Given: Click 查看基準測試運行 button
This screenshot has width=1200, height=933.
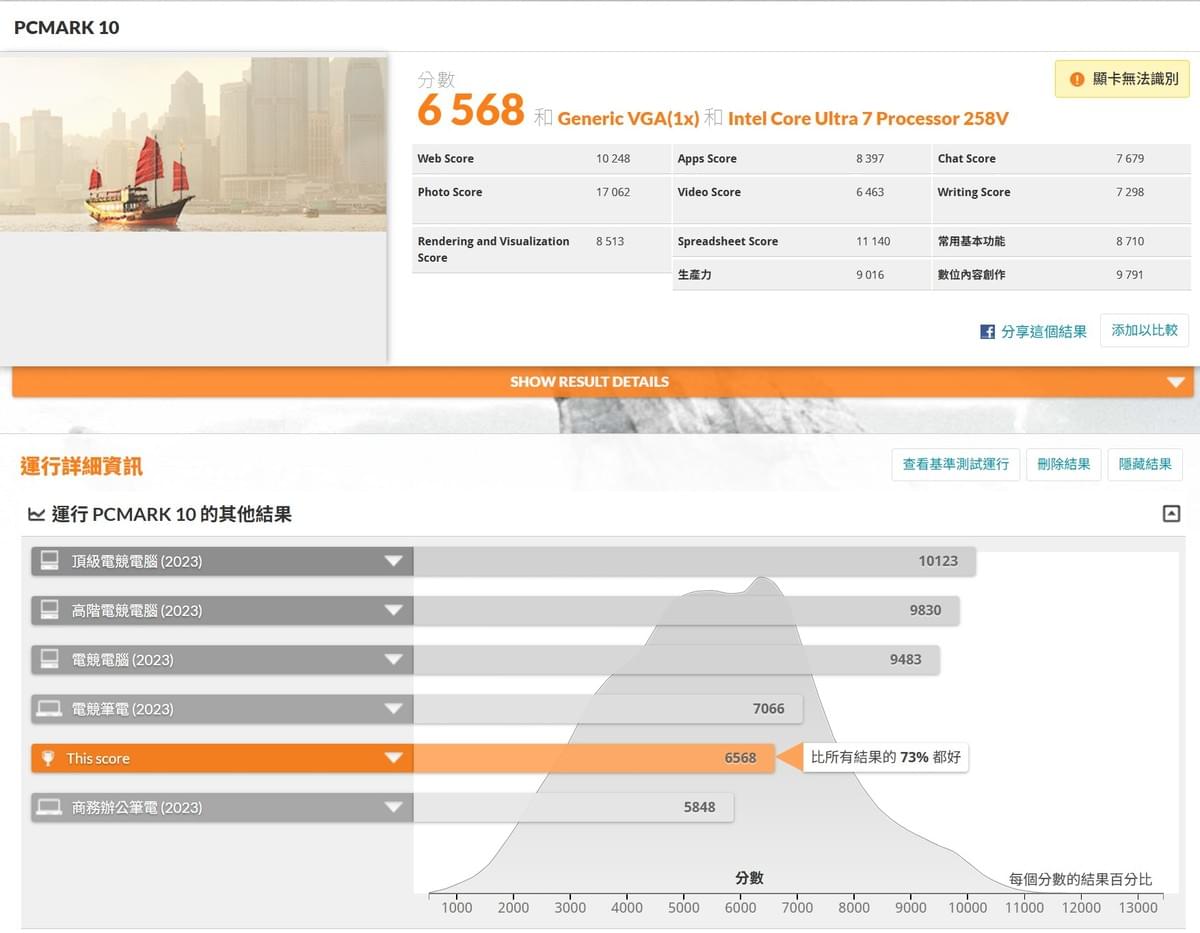Looking at the screenshot, I should pyautogui.click(x=955, y=464).
